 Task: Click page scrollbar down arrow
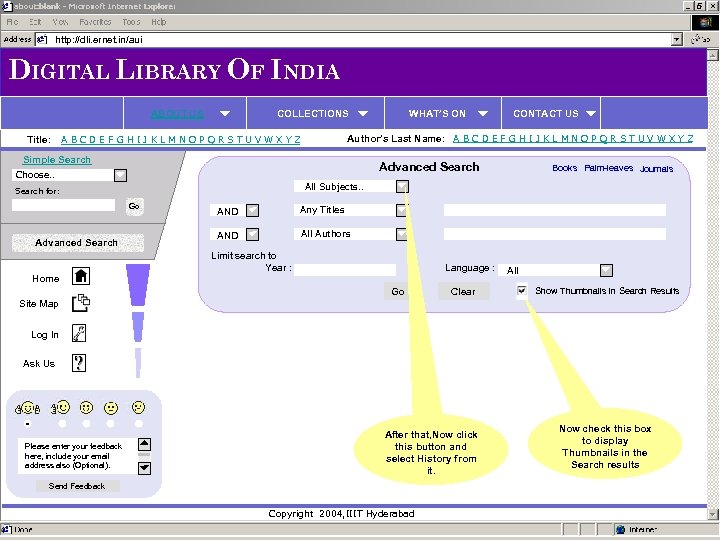coord(713,514)
